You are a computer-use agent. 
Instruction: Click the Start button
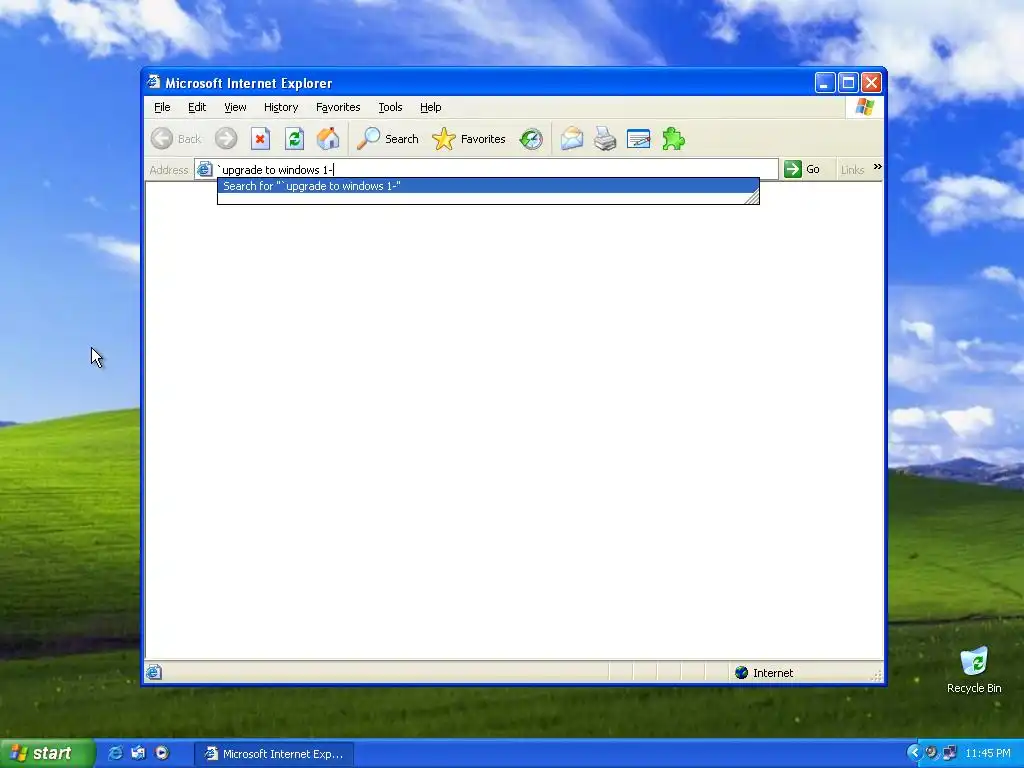click(x=46, y=753)
